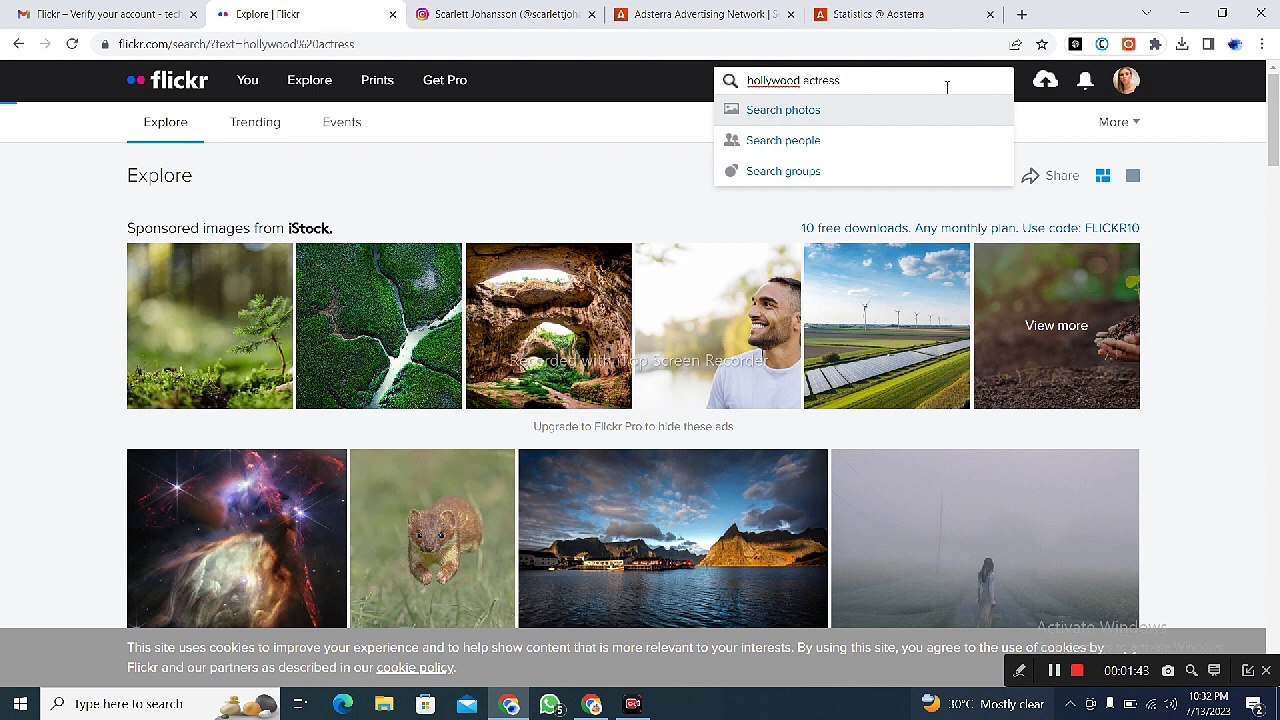This screenshot has height=720, width=1280.
Task: Open the weasel on grass photo
Action: coord(432,538)
